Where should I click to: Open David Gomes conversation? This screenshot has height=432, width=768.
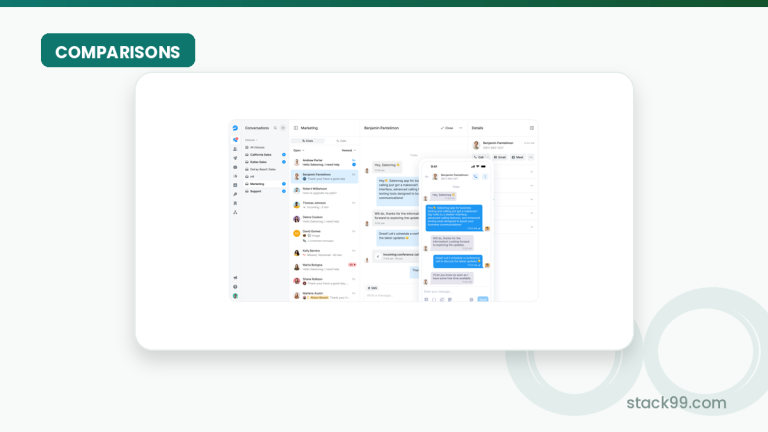click(324, 236)
